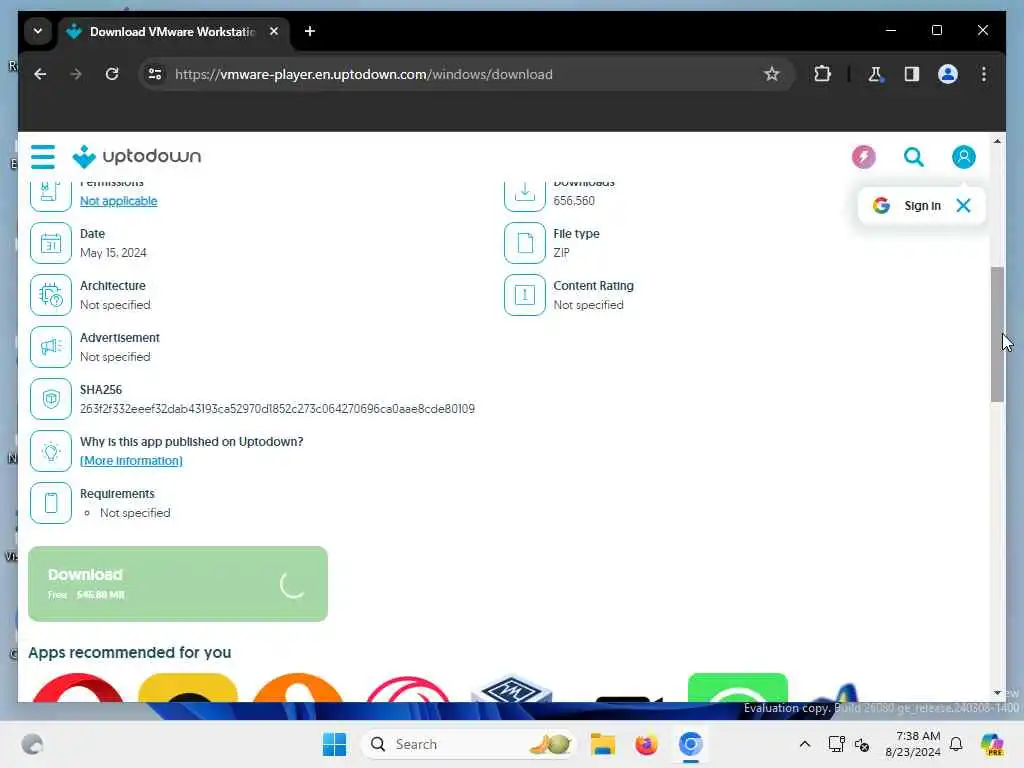Click the Google Sign in button
The image size is (1024, 768).
tap(908, 206)
